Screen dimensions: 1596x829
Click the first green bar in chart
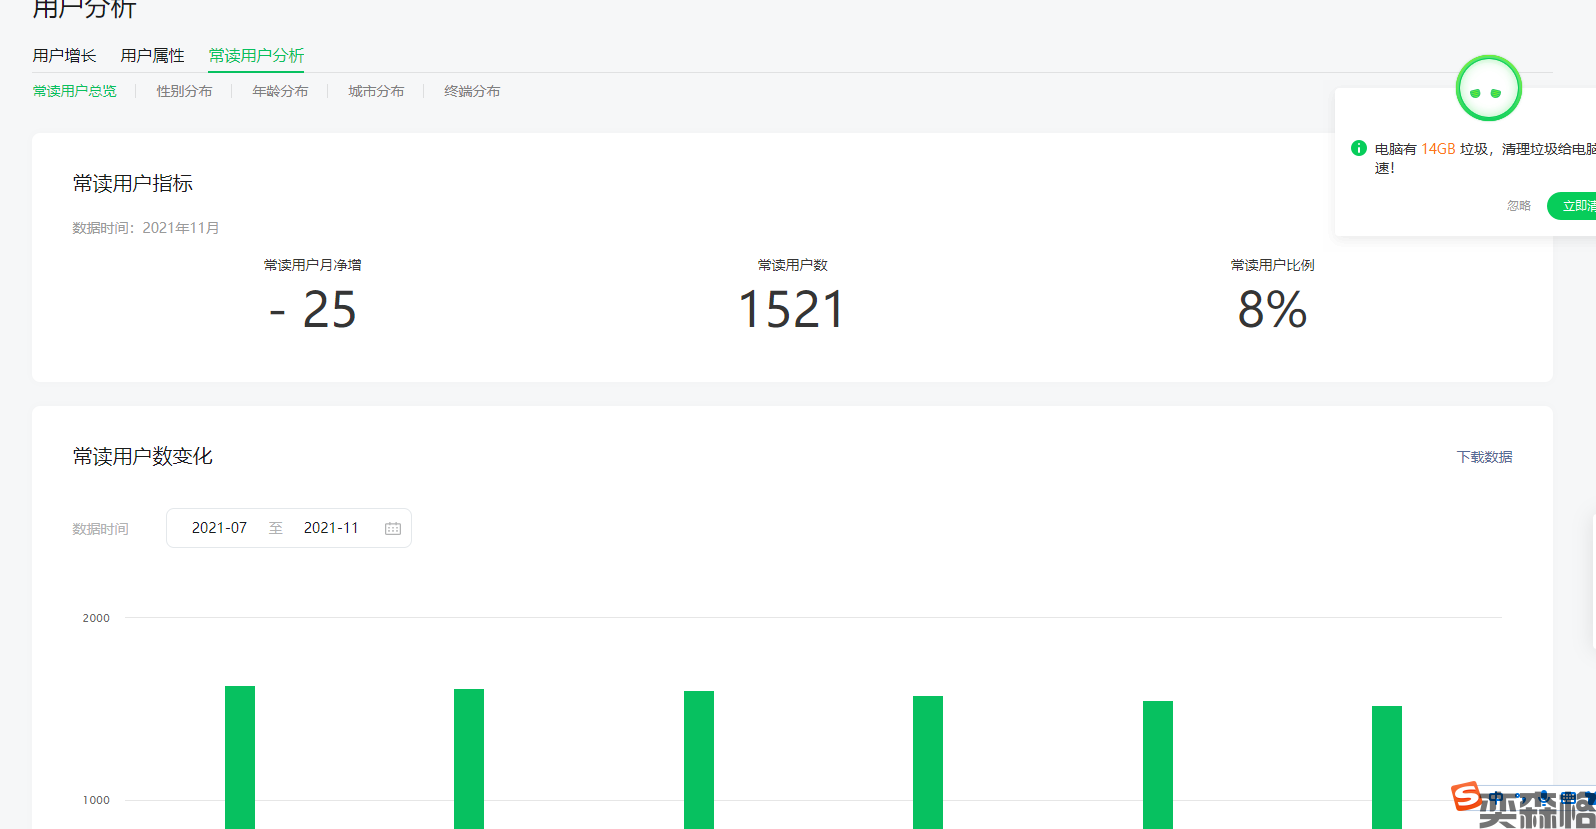click(x=240, y=756)
